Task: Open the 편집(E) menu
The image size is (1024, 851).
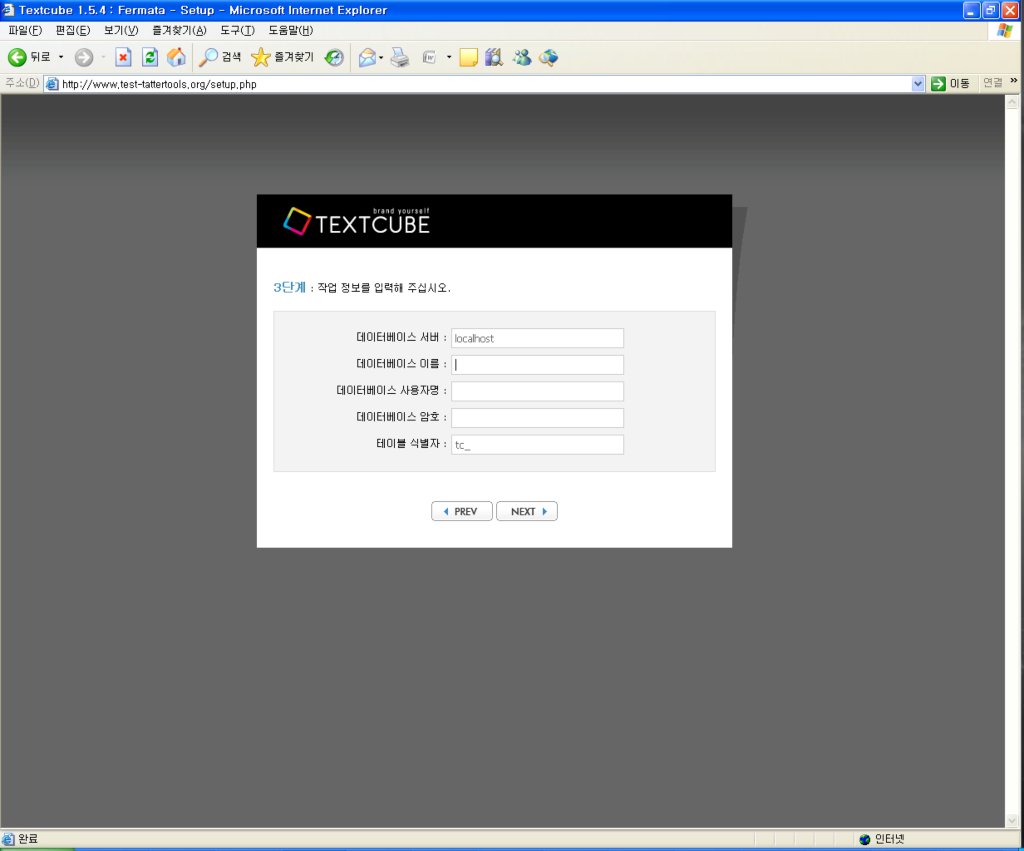Action: [72, 31]
